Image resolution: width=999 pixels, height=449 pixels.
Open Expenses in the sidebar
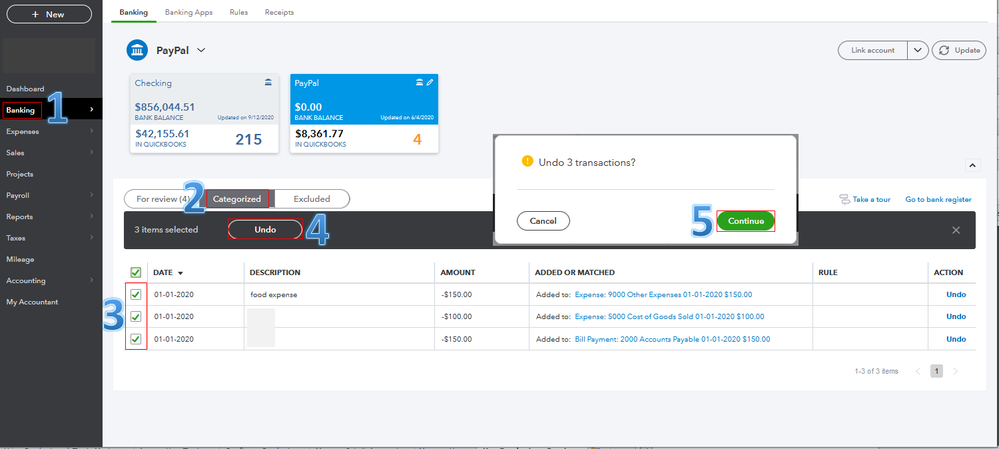click(x=22, y=131)
